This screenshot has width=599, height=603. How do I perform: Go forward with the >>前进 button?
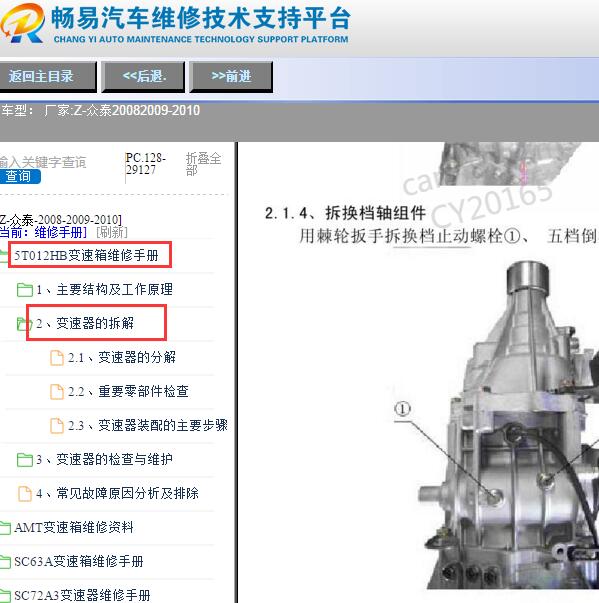[231, 77]
